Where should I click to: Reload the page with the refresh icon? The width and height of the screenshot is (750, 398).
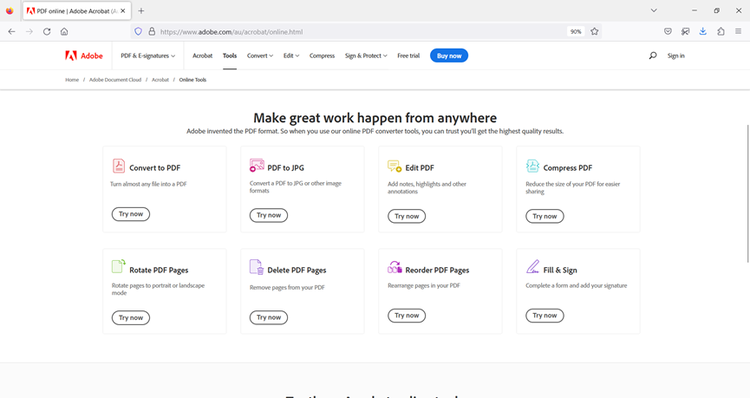point(46,32)
